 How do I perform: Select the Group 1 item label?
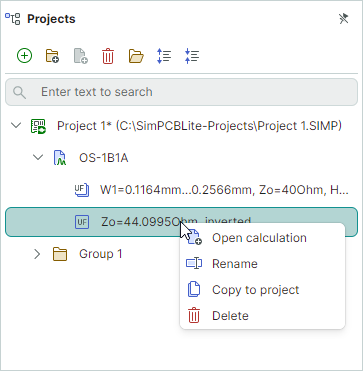pos(101,254)
